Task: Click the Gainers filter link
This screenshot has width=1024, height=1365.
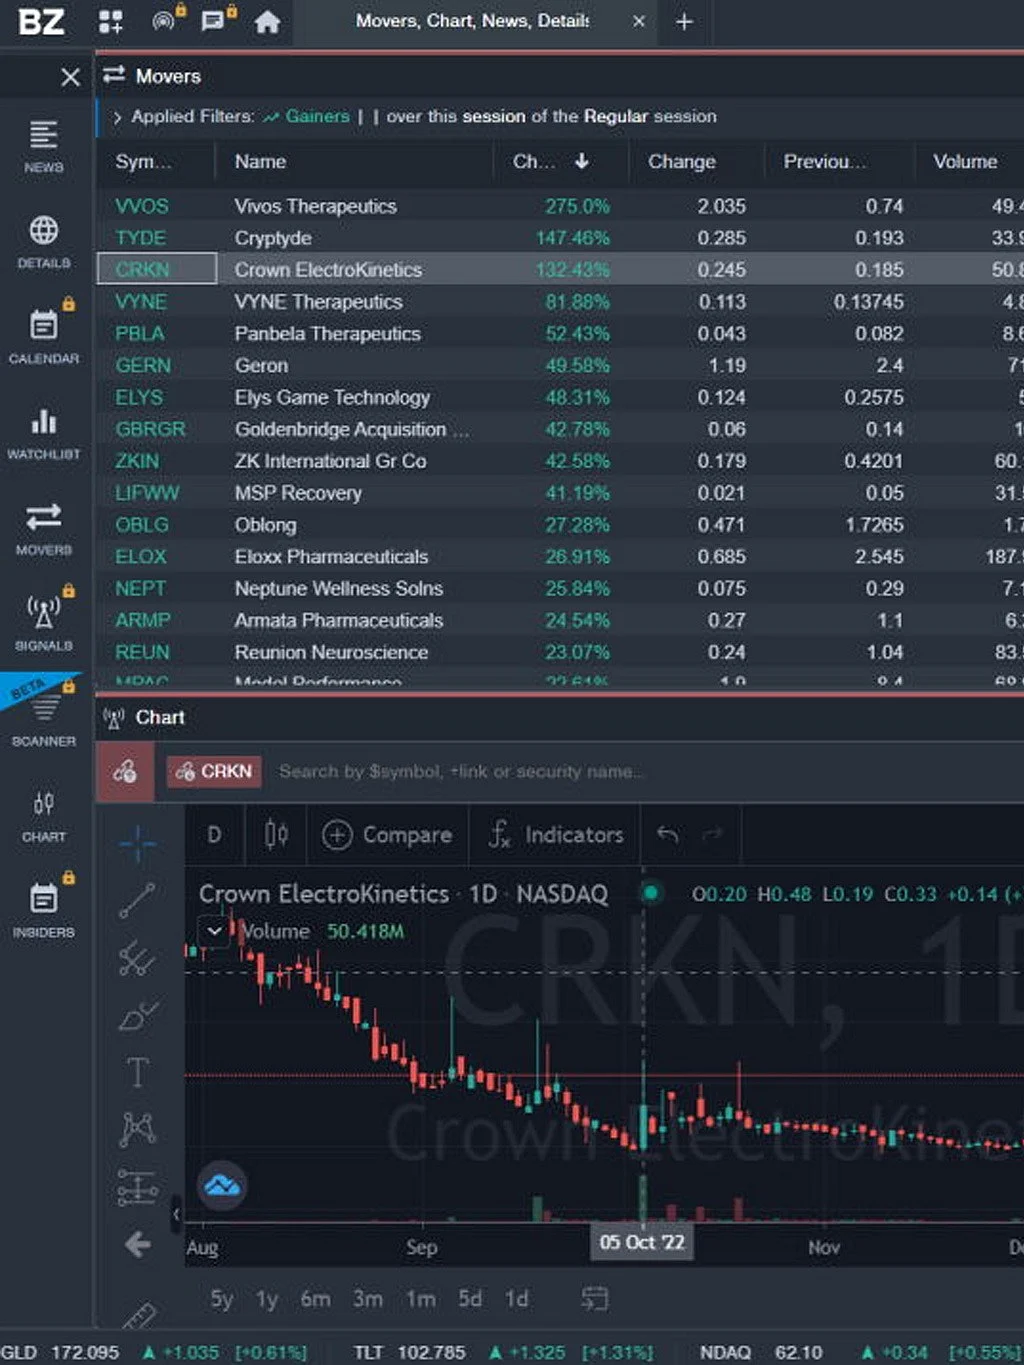Action: click(x=317, y=116)
